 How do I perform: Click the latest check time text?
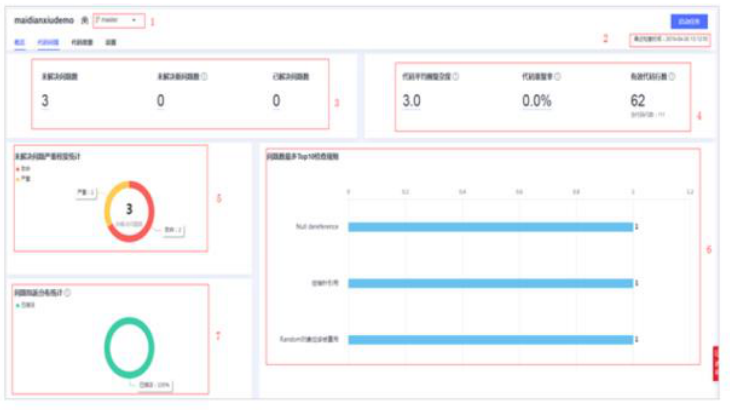(670, 40)
